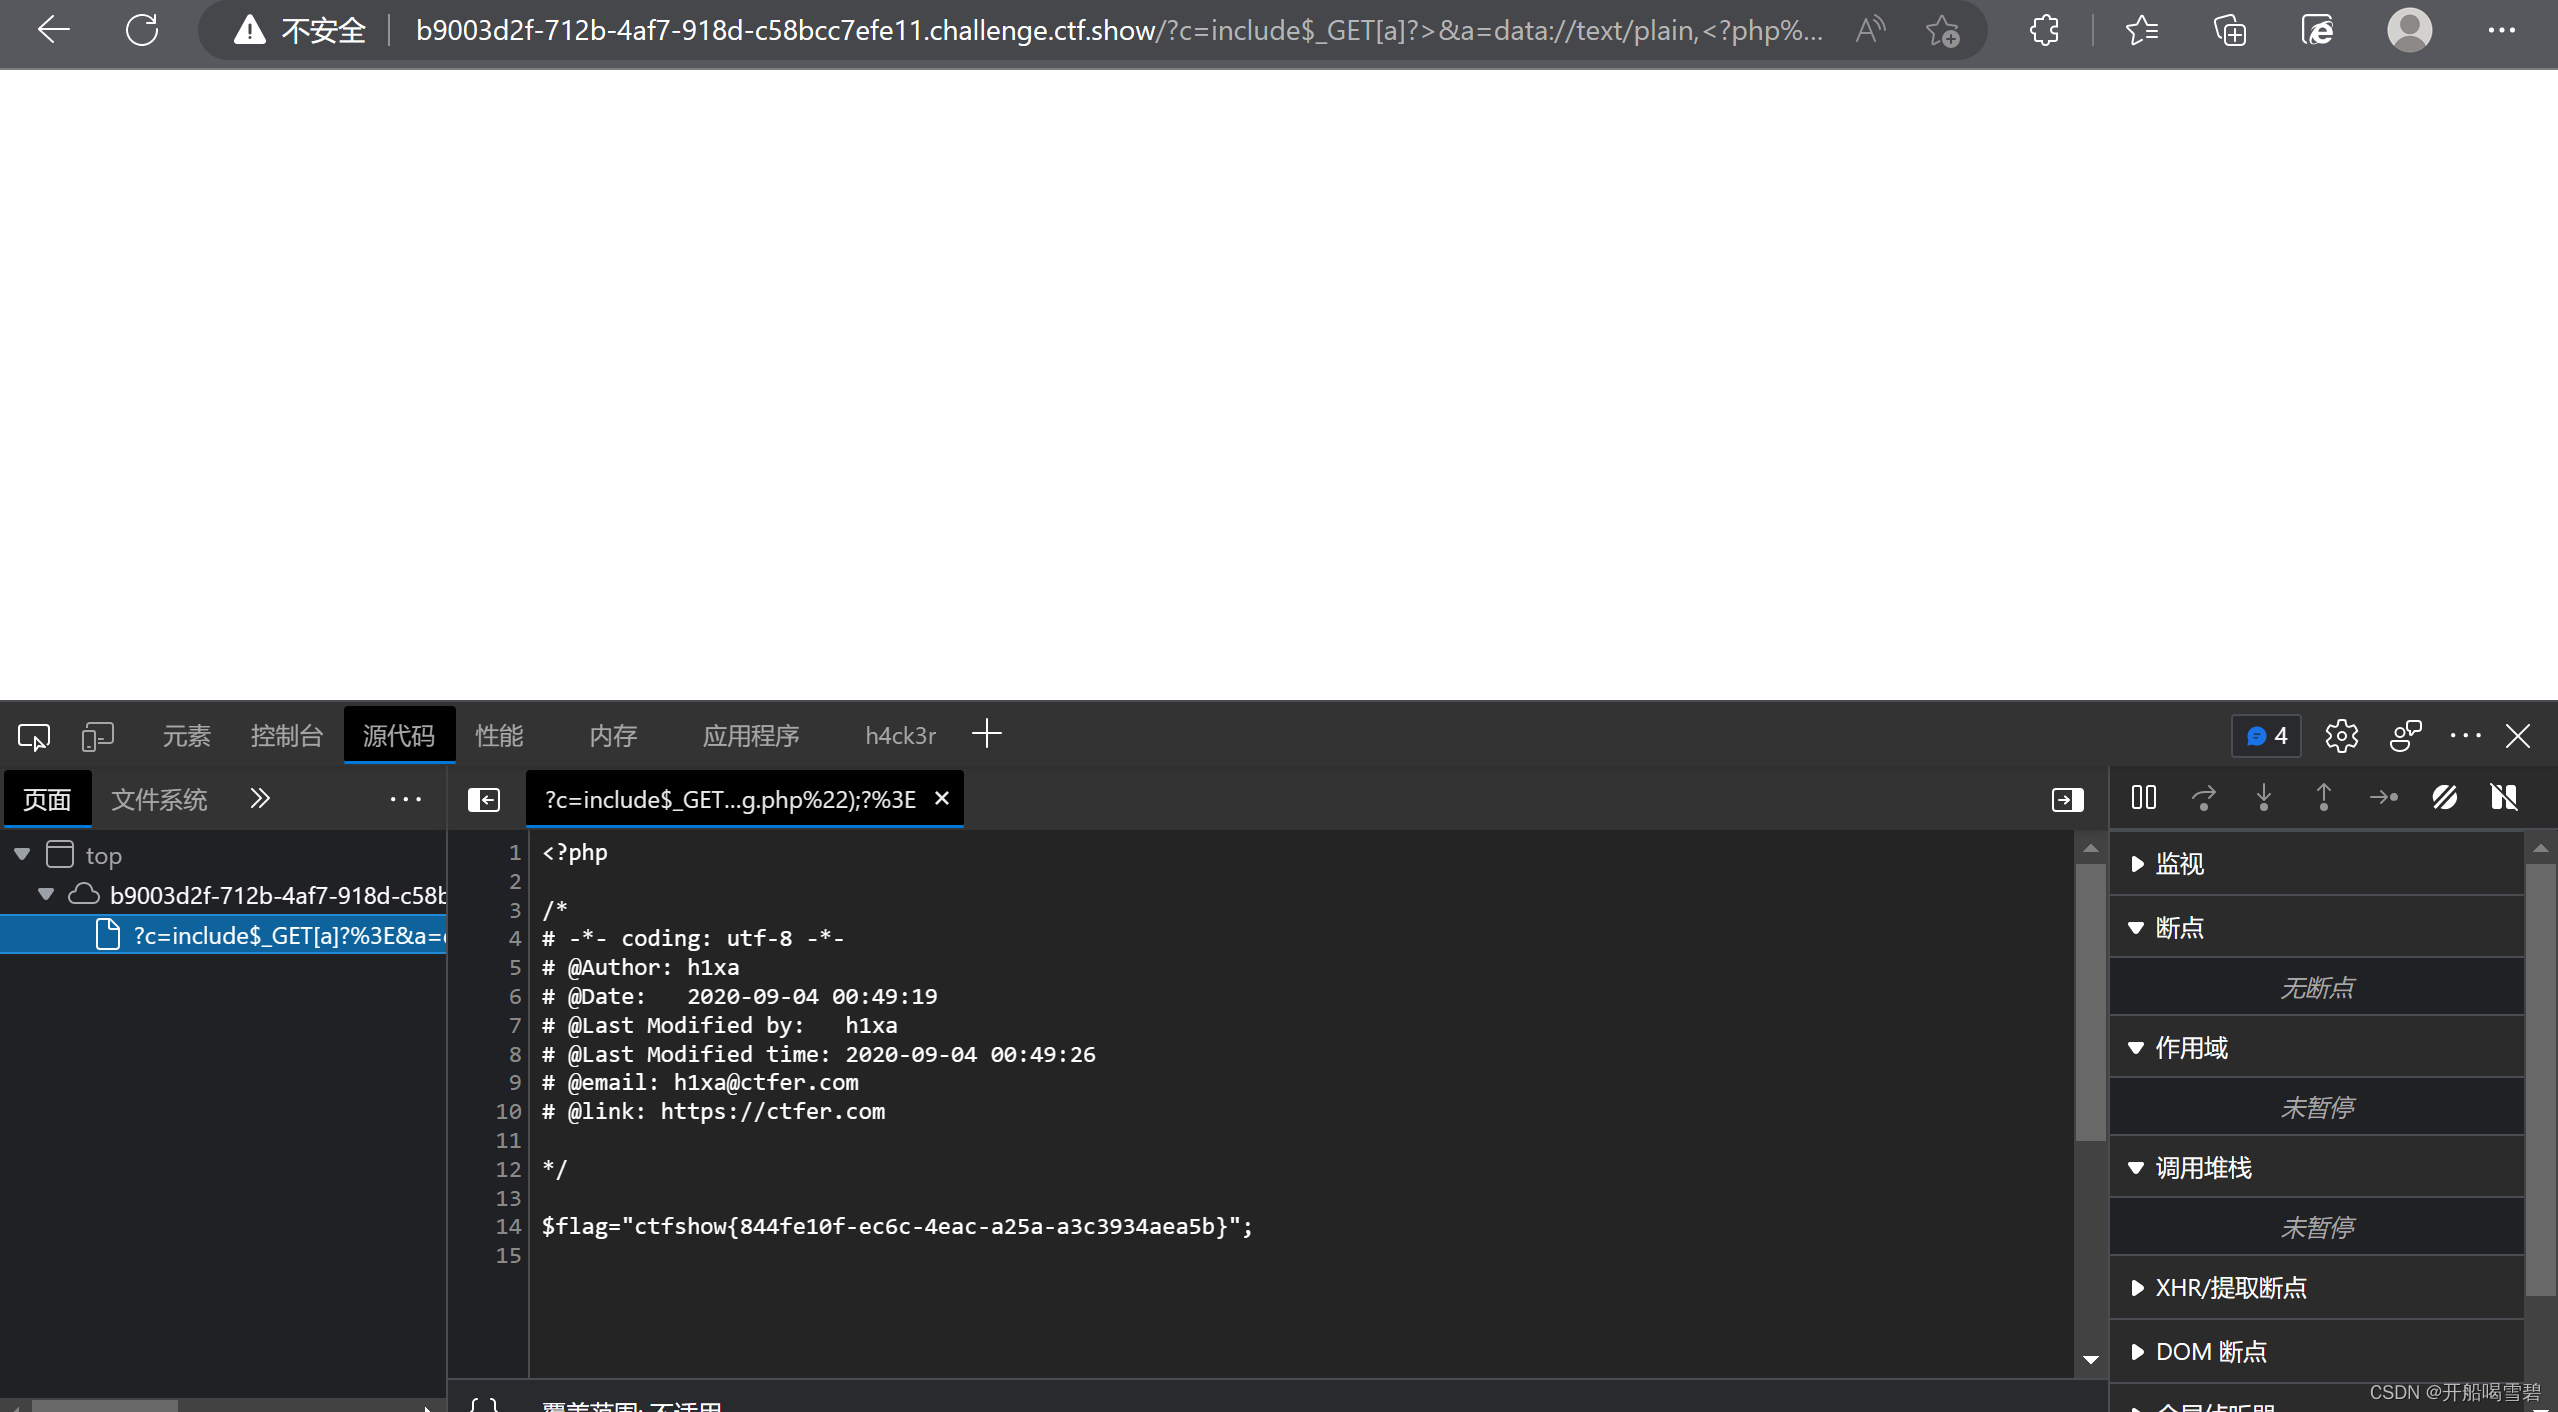The width and height of the screenshot is (2558, 1412).
Task: Open the 文件系统 filesystem tab
Action: pos(159,800)
